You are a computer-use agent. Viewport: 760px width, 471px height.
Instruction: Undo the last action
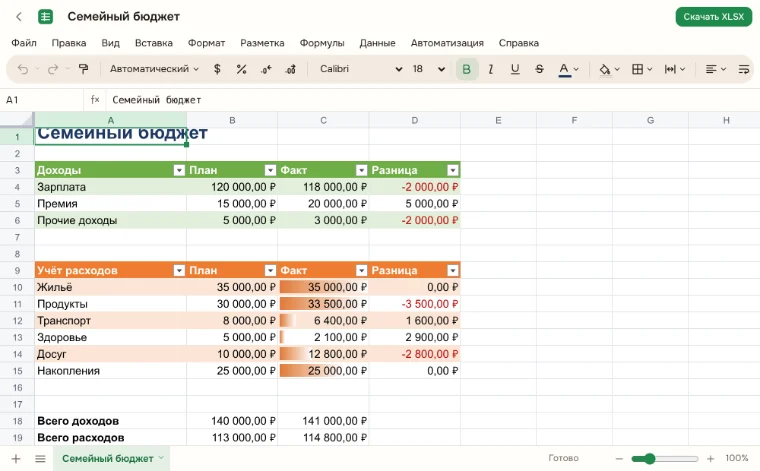pos(23,69)
